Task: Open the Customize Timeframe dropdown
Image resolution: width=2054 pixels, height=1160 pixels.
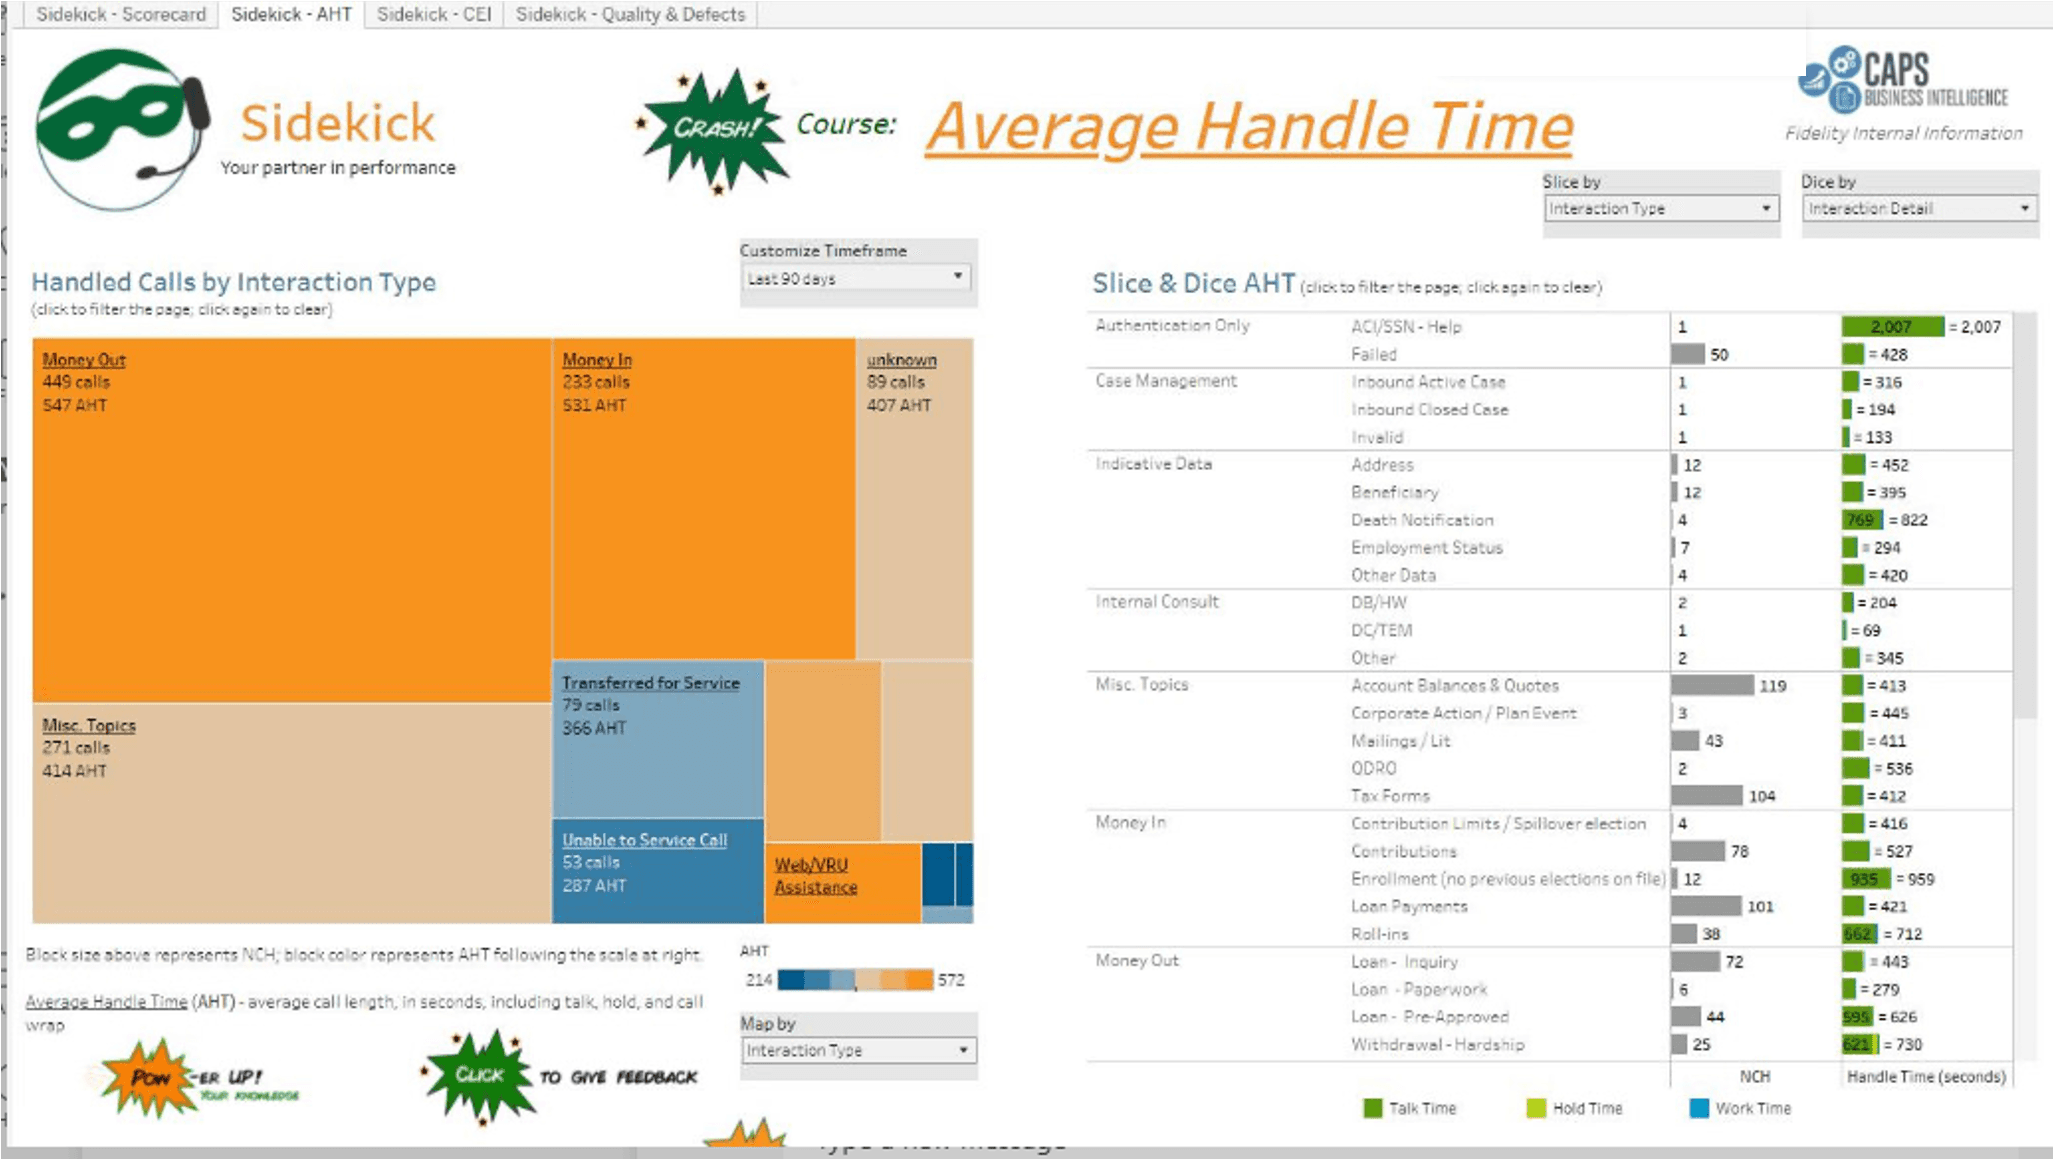Action: click(856, 278)
